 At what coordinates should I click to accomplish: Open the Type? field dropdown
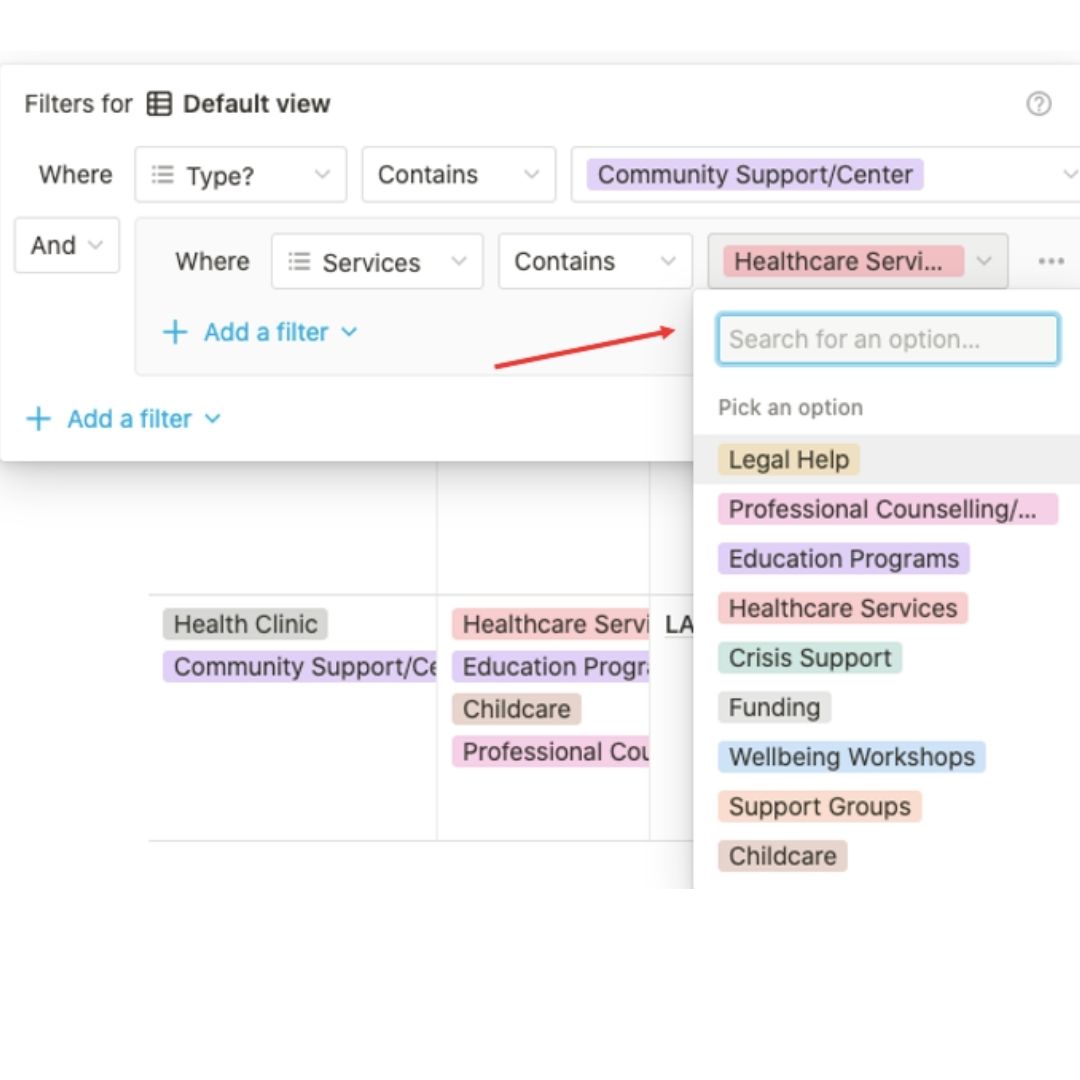tap(240, 175)
